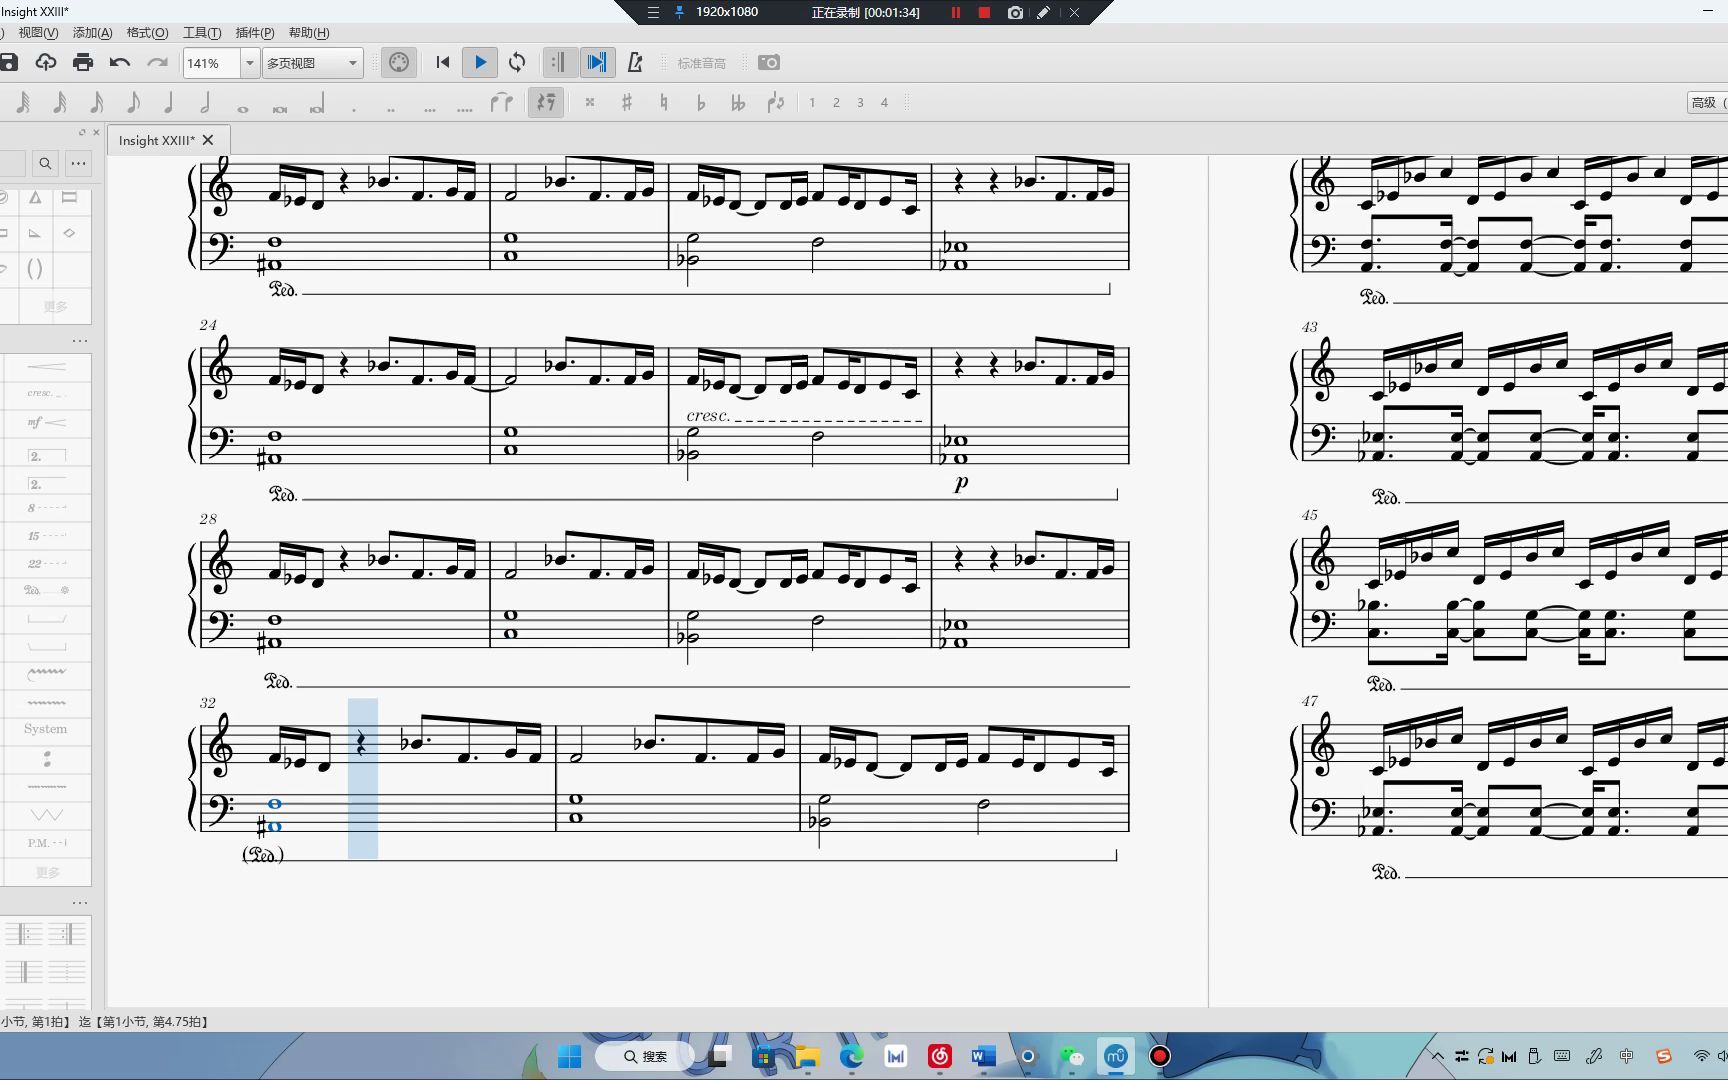This screenshot has width=1728, height=1080.
Task: Select longa note duration
Action: point(316,104)
